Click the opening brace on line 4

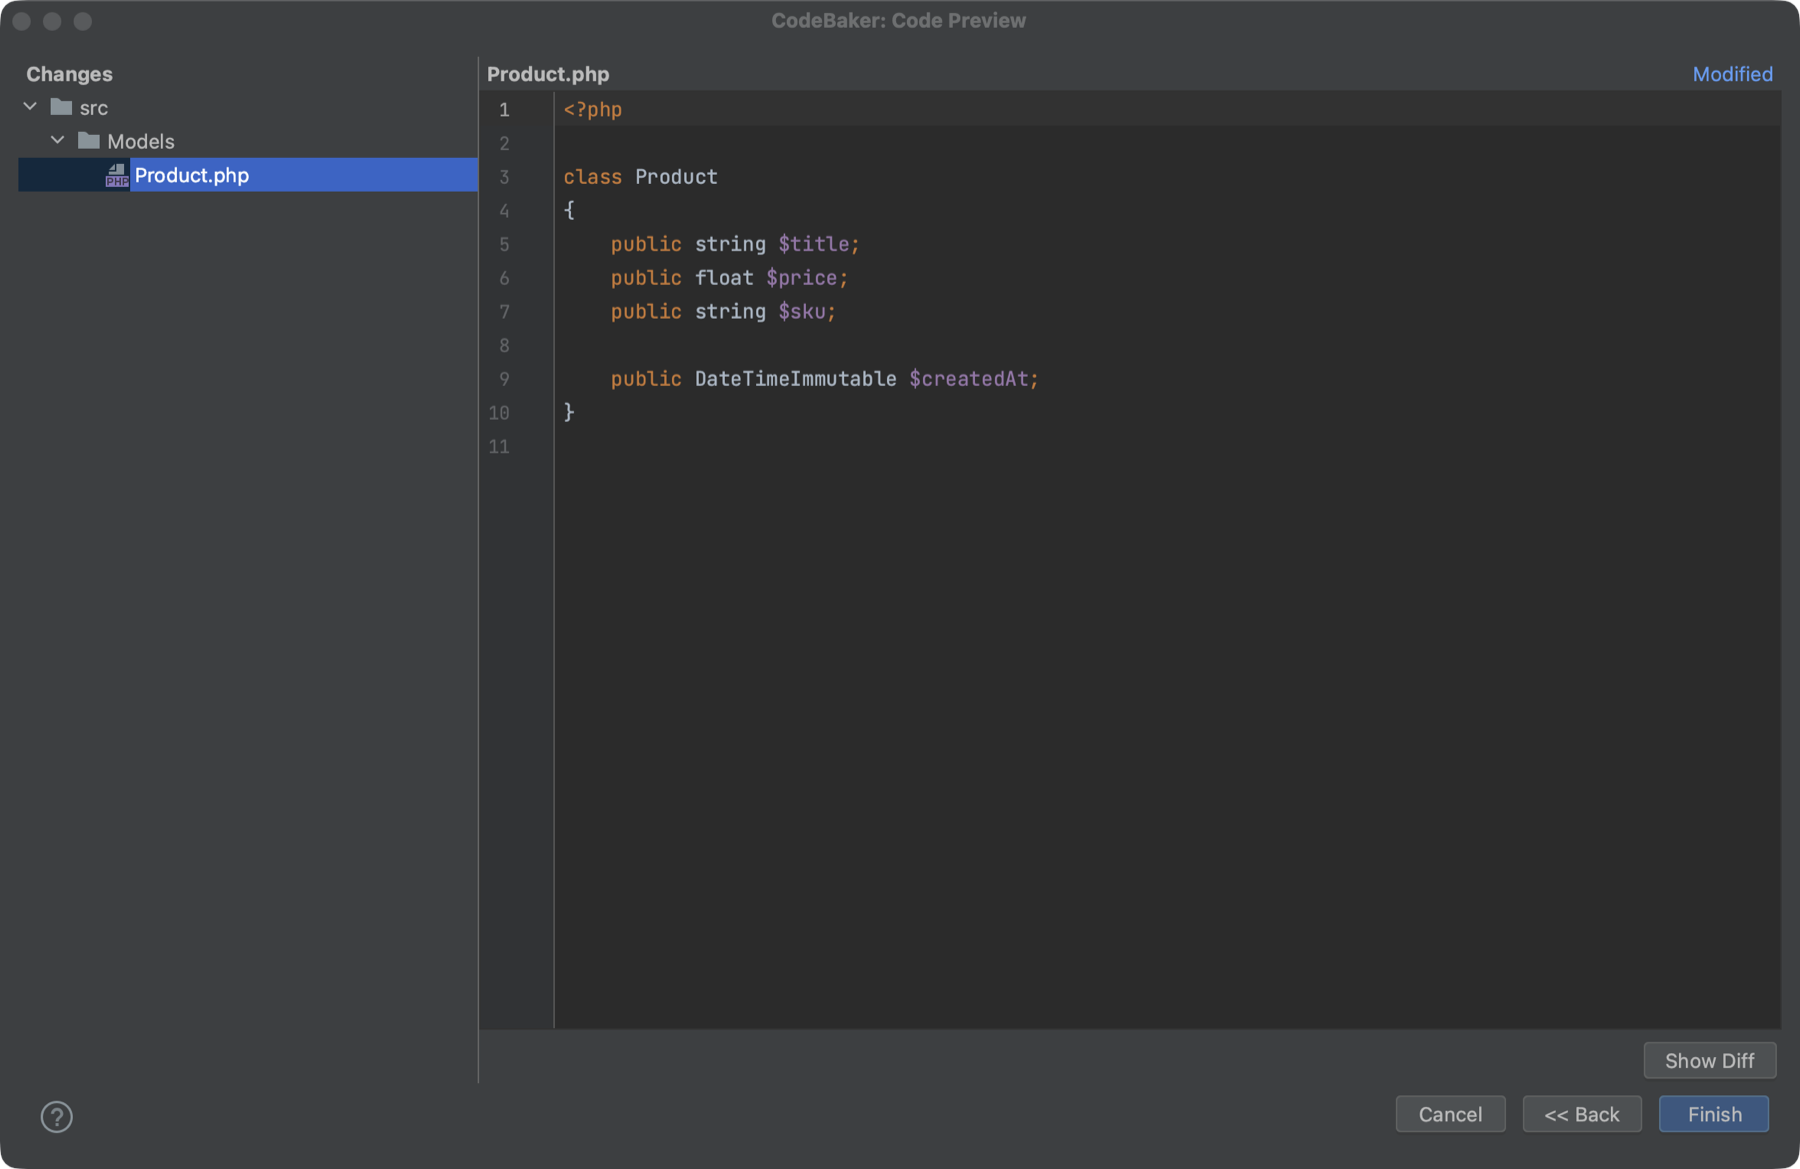pos(569,210)
